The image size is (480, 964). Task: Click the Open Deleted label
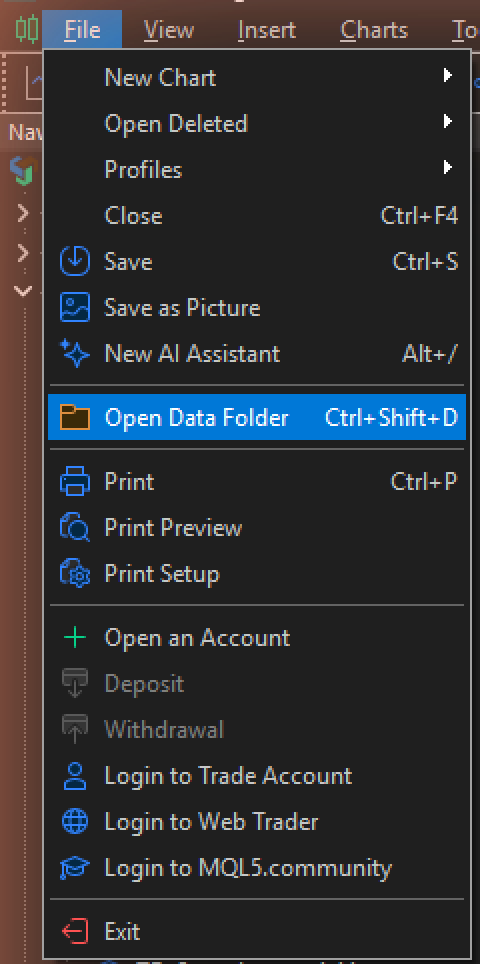176,124
